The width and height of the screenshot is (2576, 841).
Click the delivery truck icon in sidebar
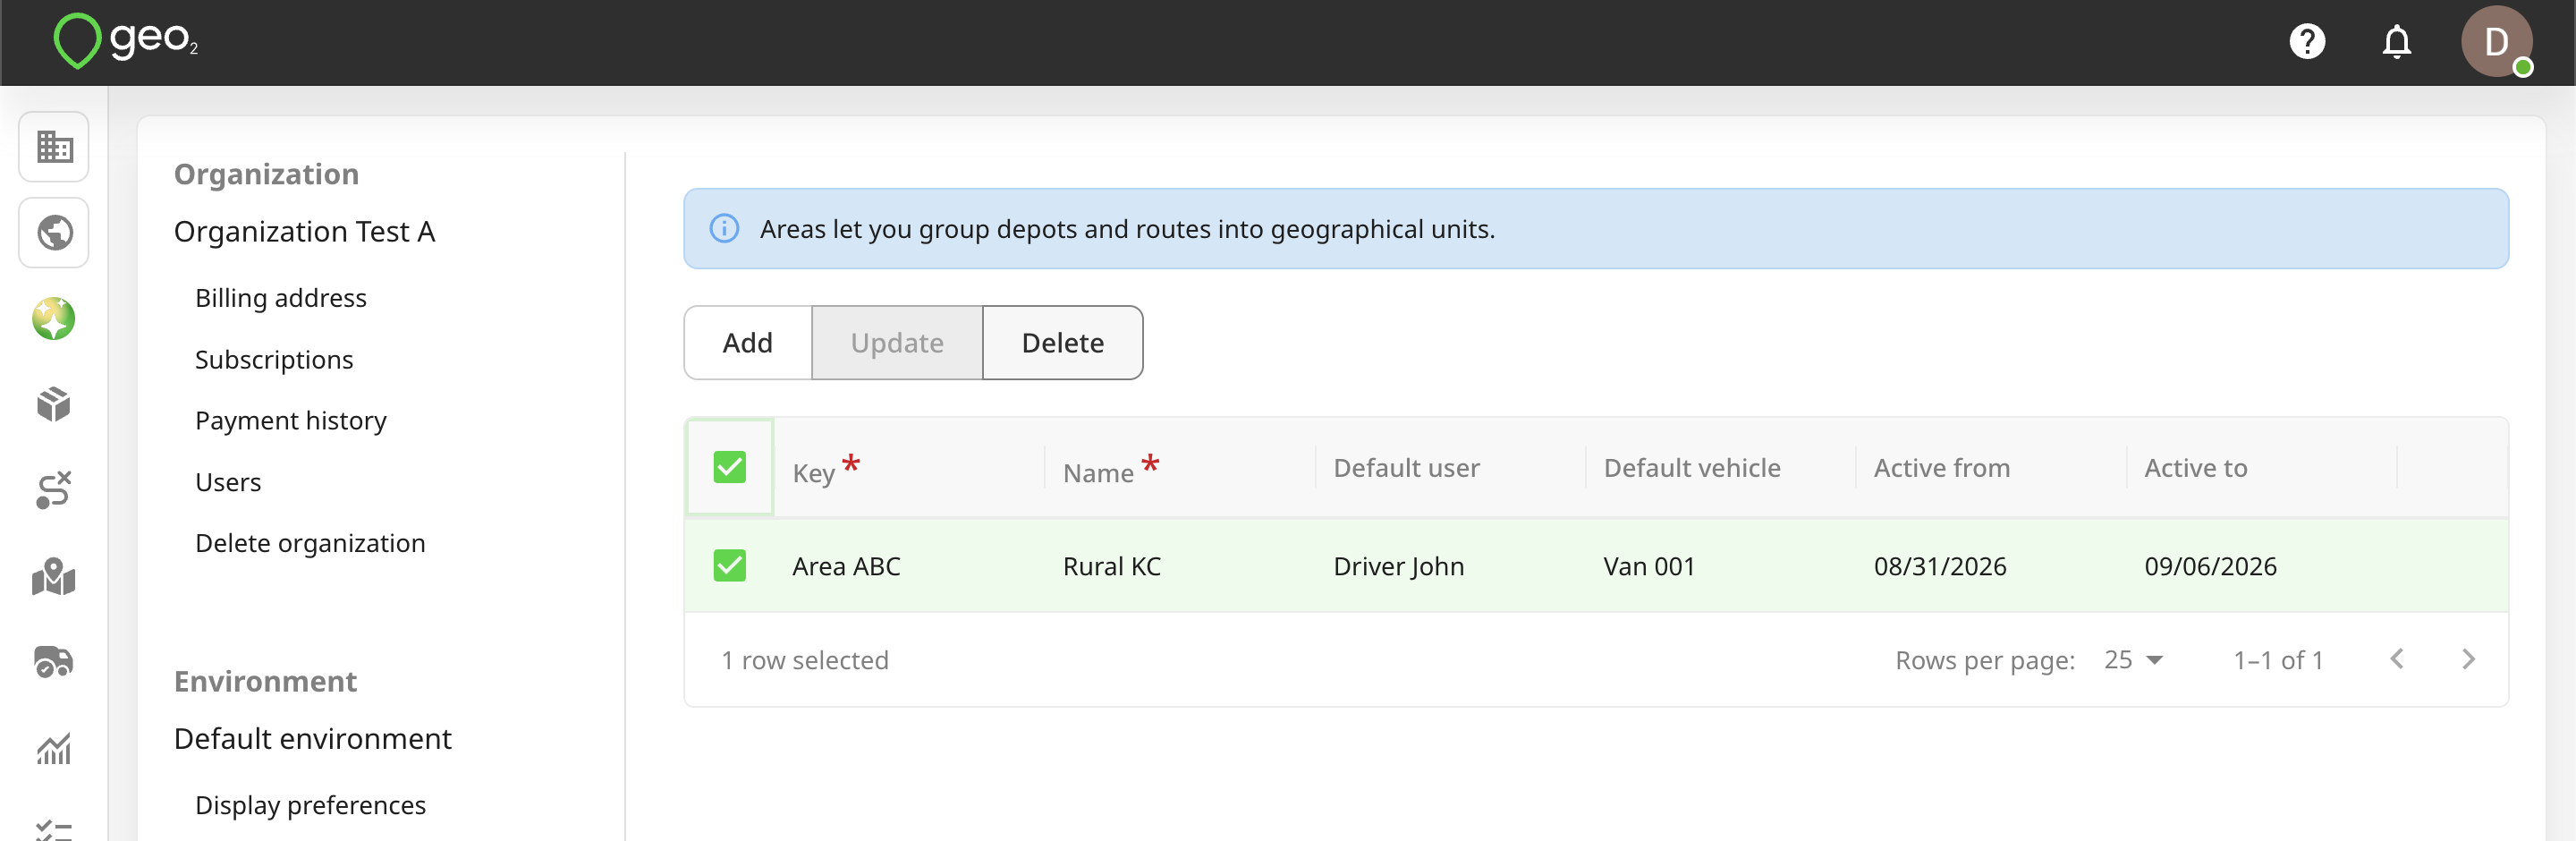(x=54, y=662)
